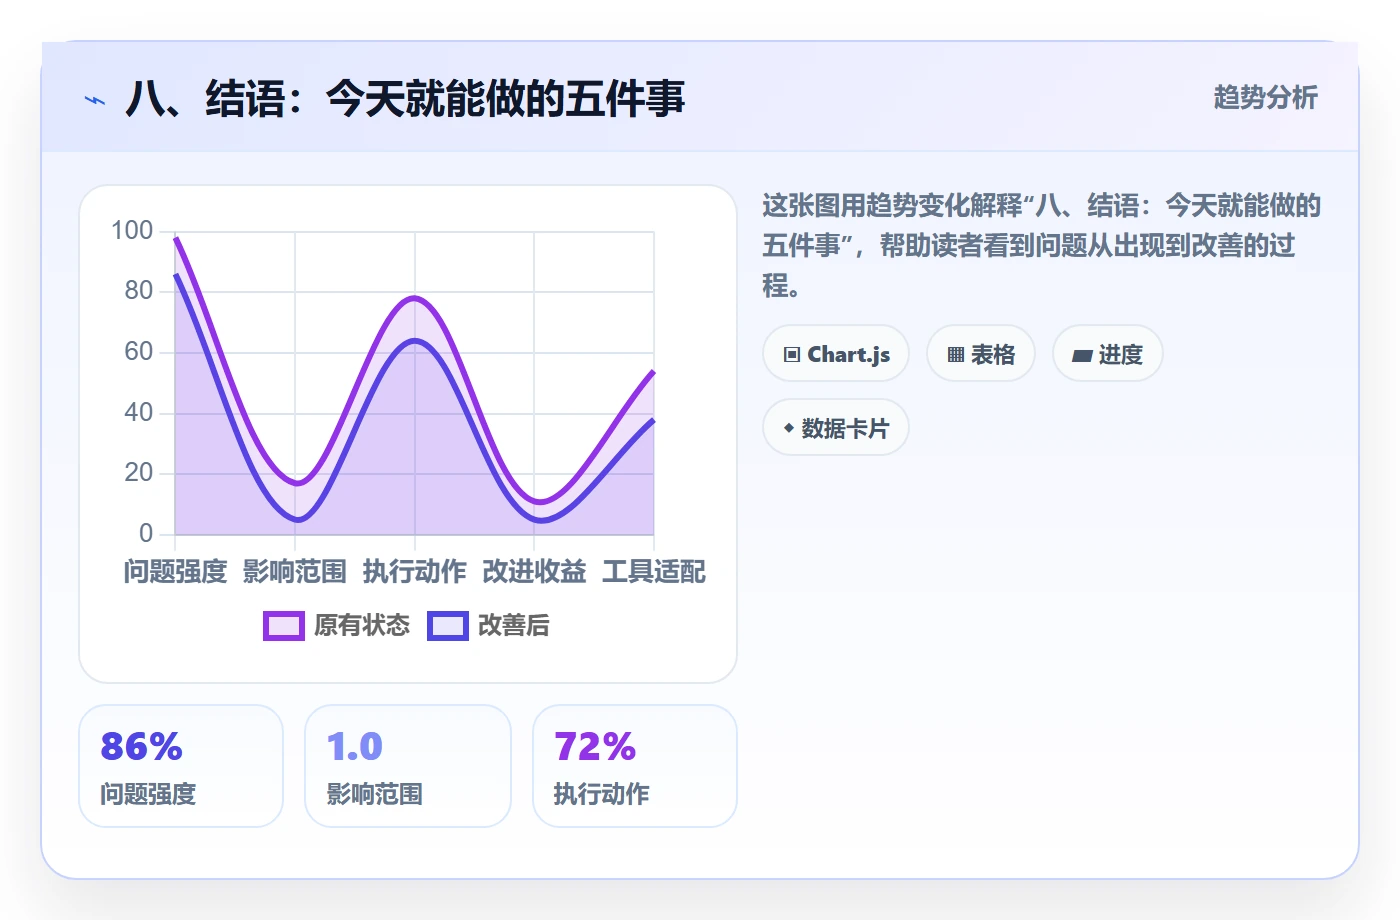Click the Chart.js tag icon
This screenshot has width=1400, height=920.
[x=792, y=355]
